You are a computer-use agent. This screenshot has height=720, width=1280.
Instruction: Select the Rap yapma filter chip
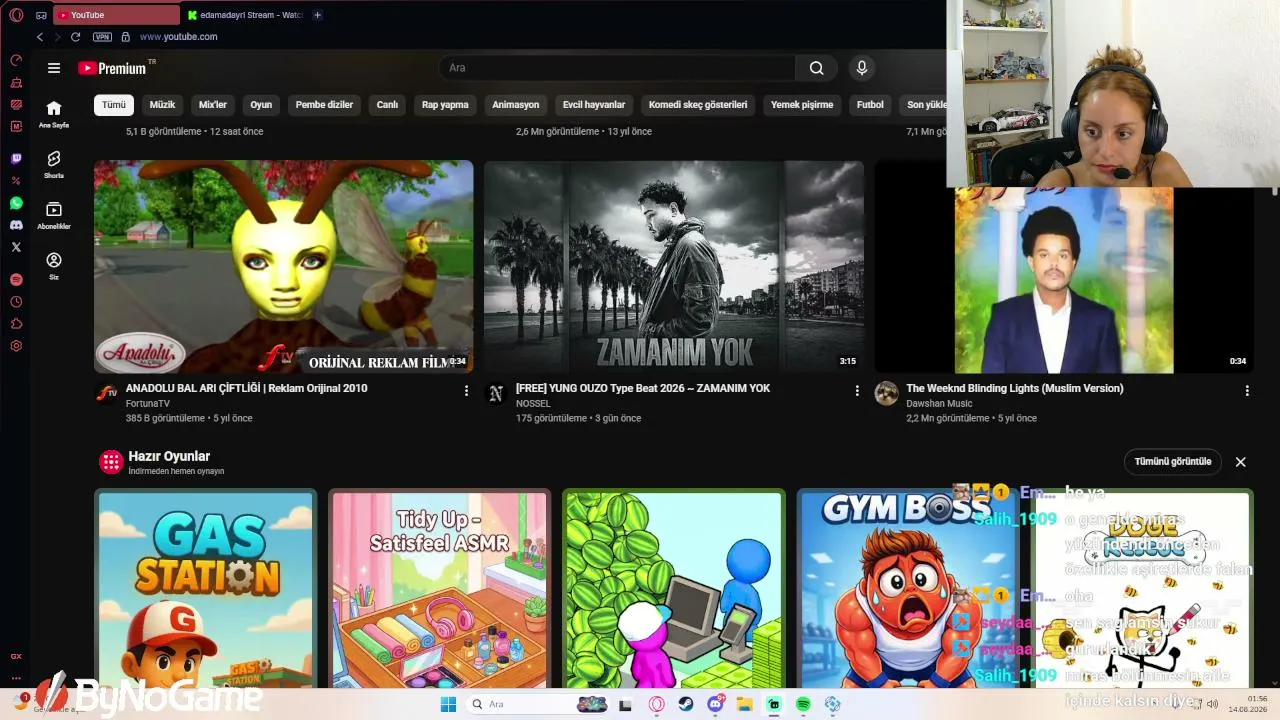[x=445, y=105]
